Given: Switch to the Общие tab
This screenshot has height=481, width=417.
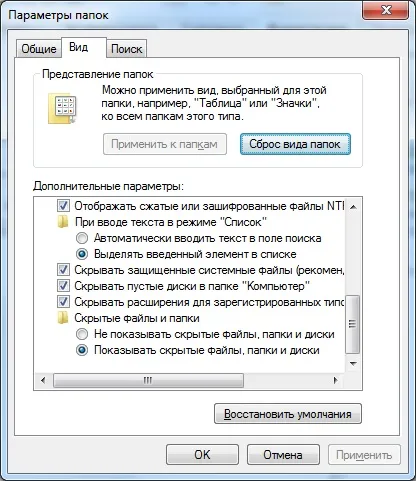Looking at the screenshot, I should click(39, 49).
